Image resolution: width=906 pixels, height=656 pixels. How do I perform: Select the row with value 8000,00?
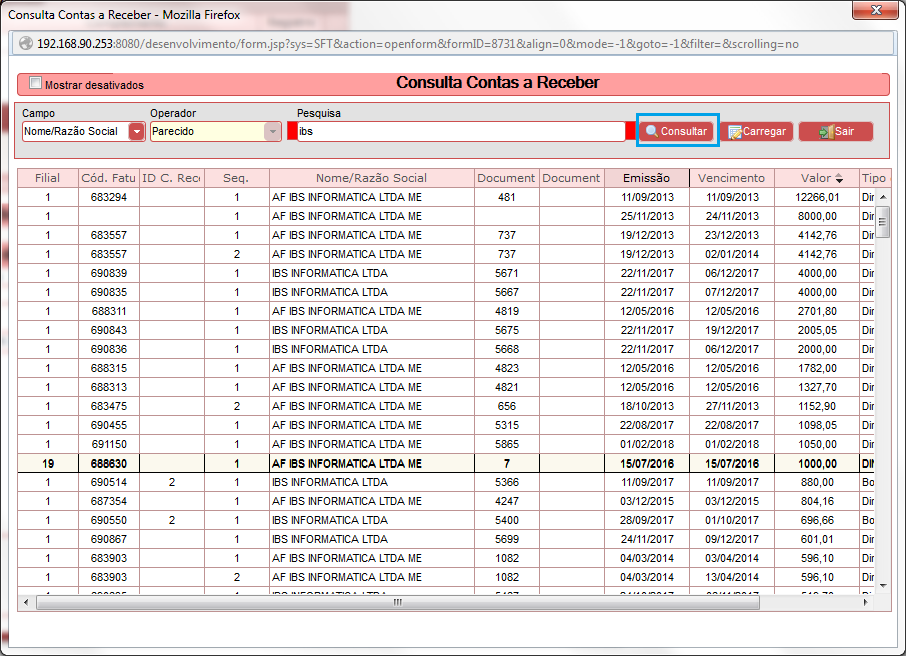tap(445, 216)
